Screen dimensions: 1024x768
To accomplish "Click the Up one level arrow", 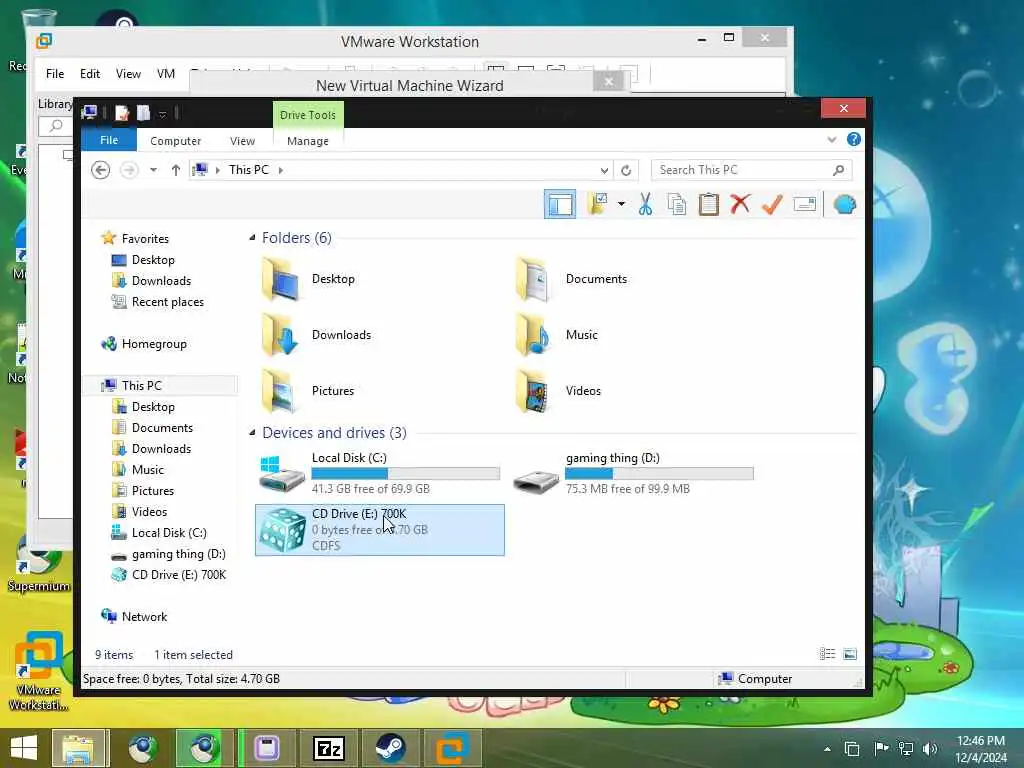I will pyautogui.click(x=176, y=170).
